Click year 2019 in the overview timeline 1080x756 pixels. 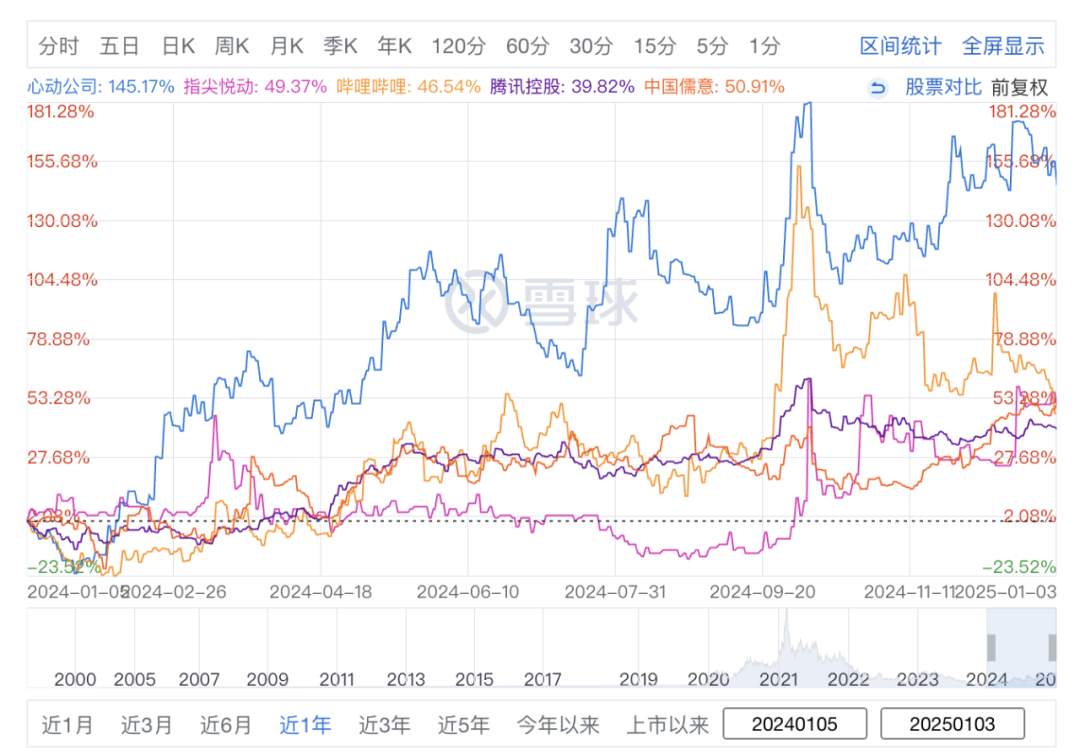[638, 680]
